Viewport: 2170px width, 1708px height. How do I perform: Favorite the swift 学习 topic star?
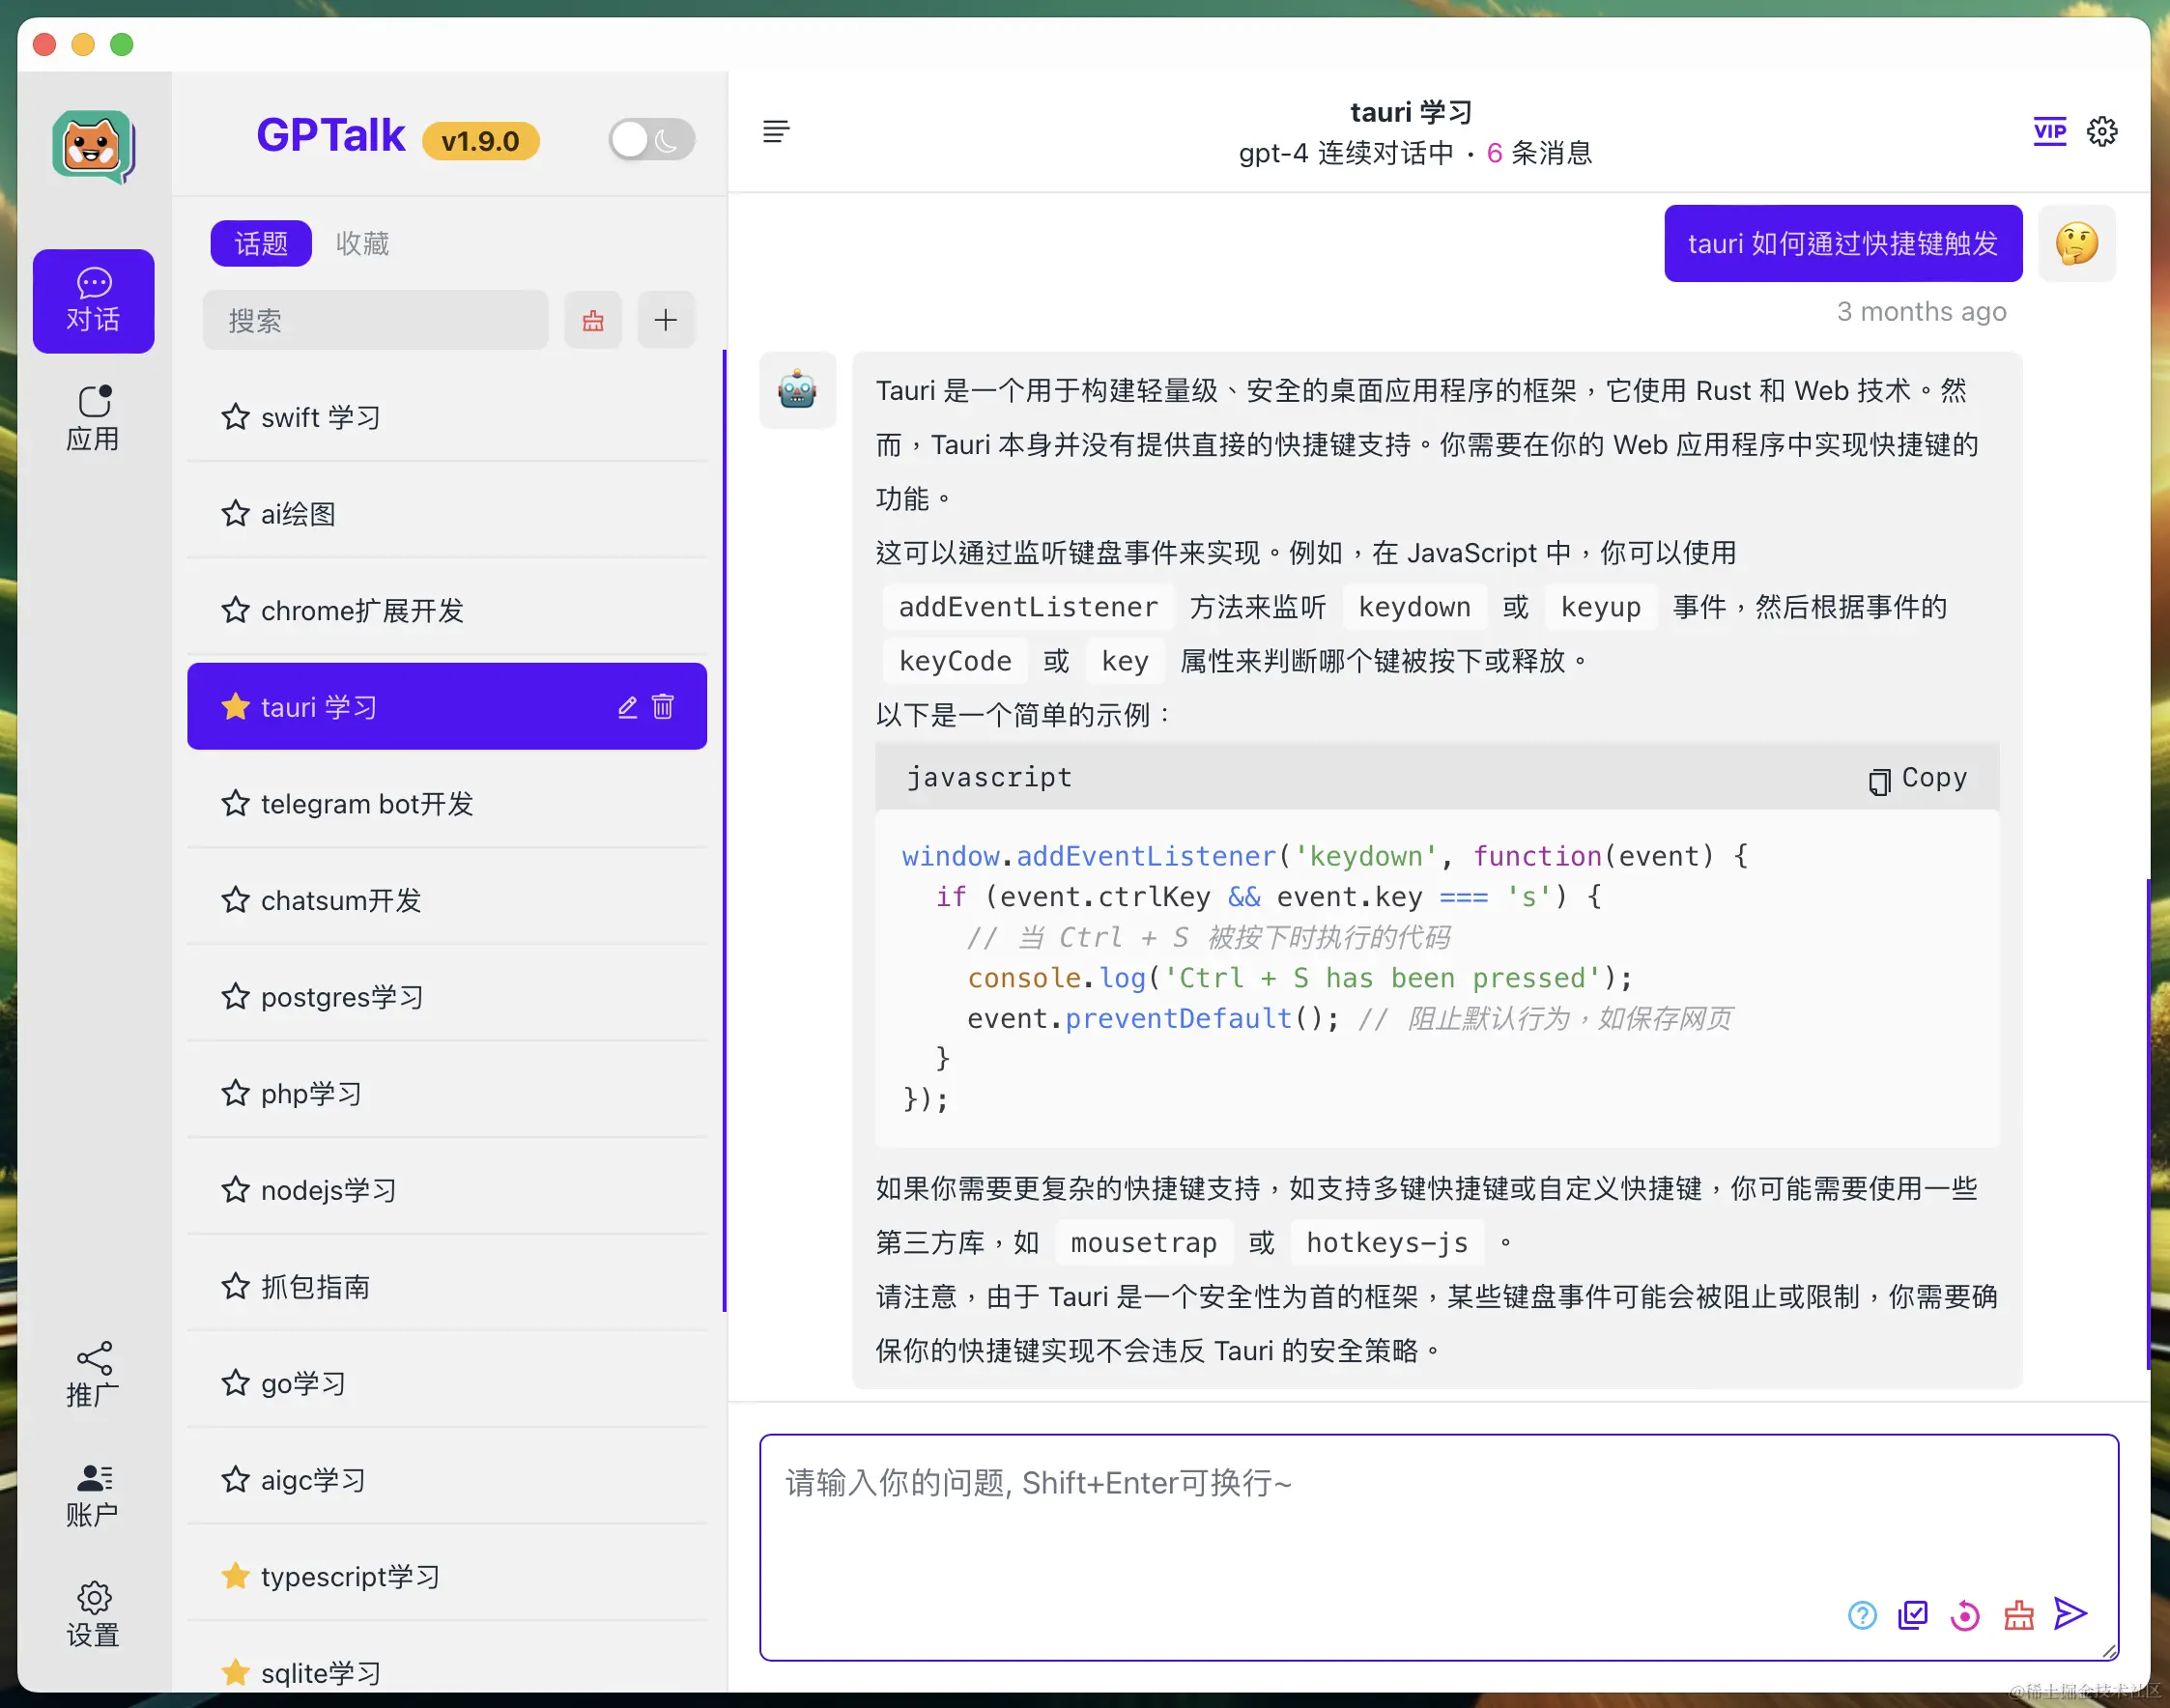pos(236,416)
